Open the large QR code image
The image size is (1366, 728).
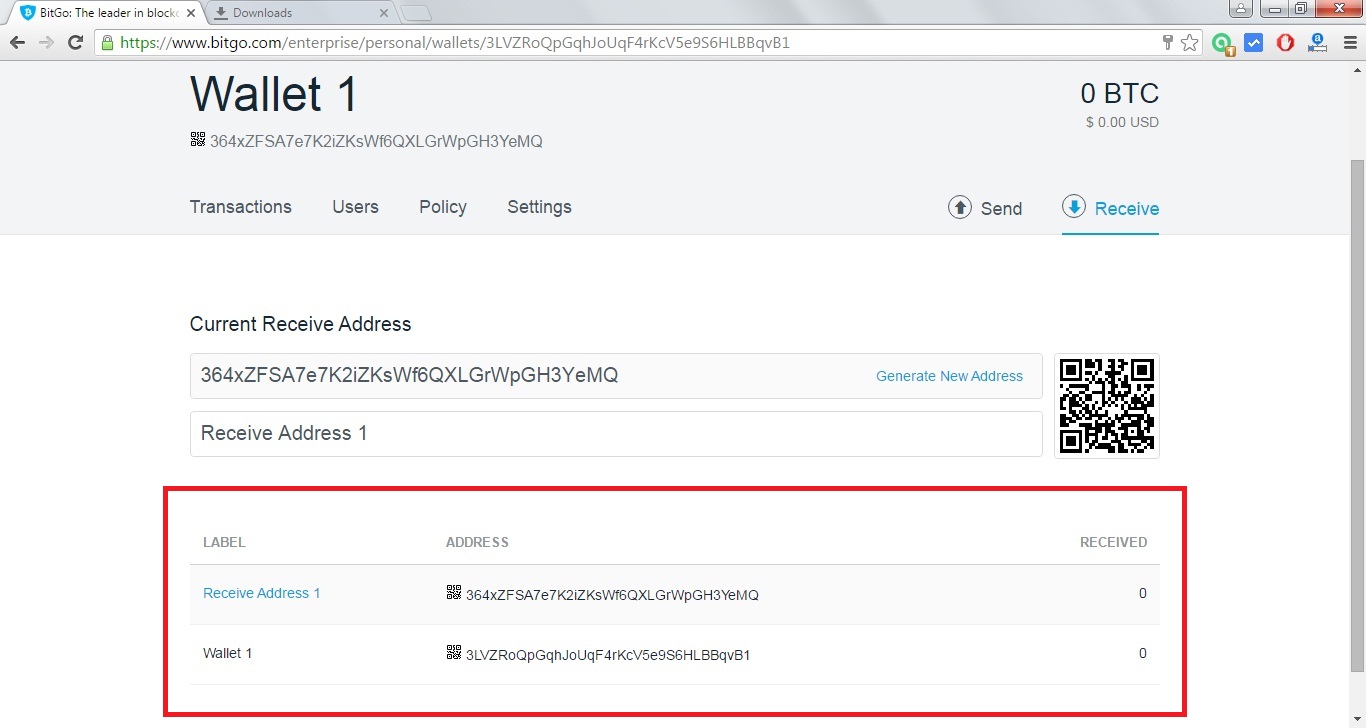pos(1107,405)
